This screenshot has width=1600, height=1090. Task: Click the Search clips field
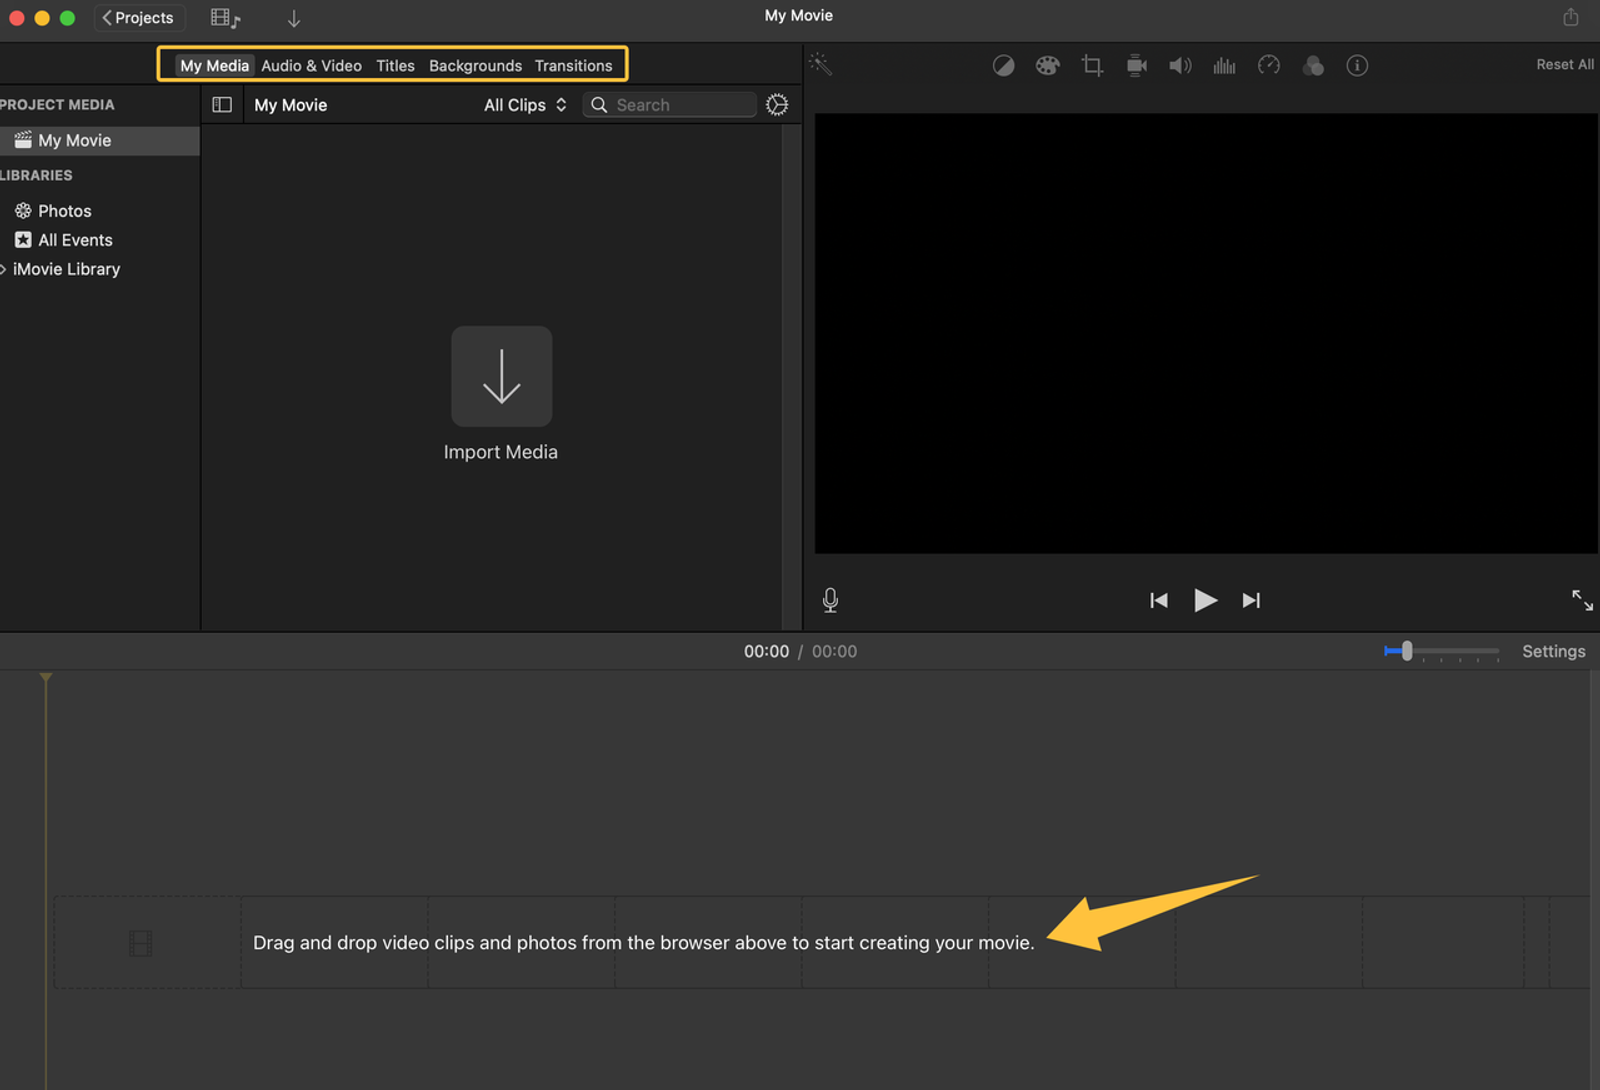[669, 105]
